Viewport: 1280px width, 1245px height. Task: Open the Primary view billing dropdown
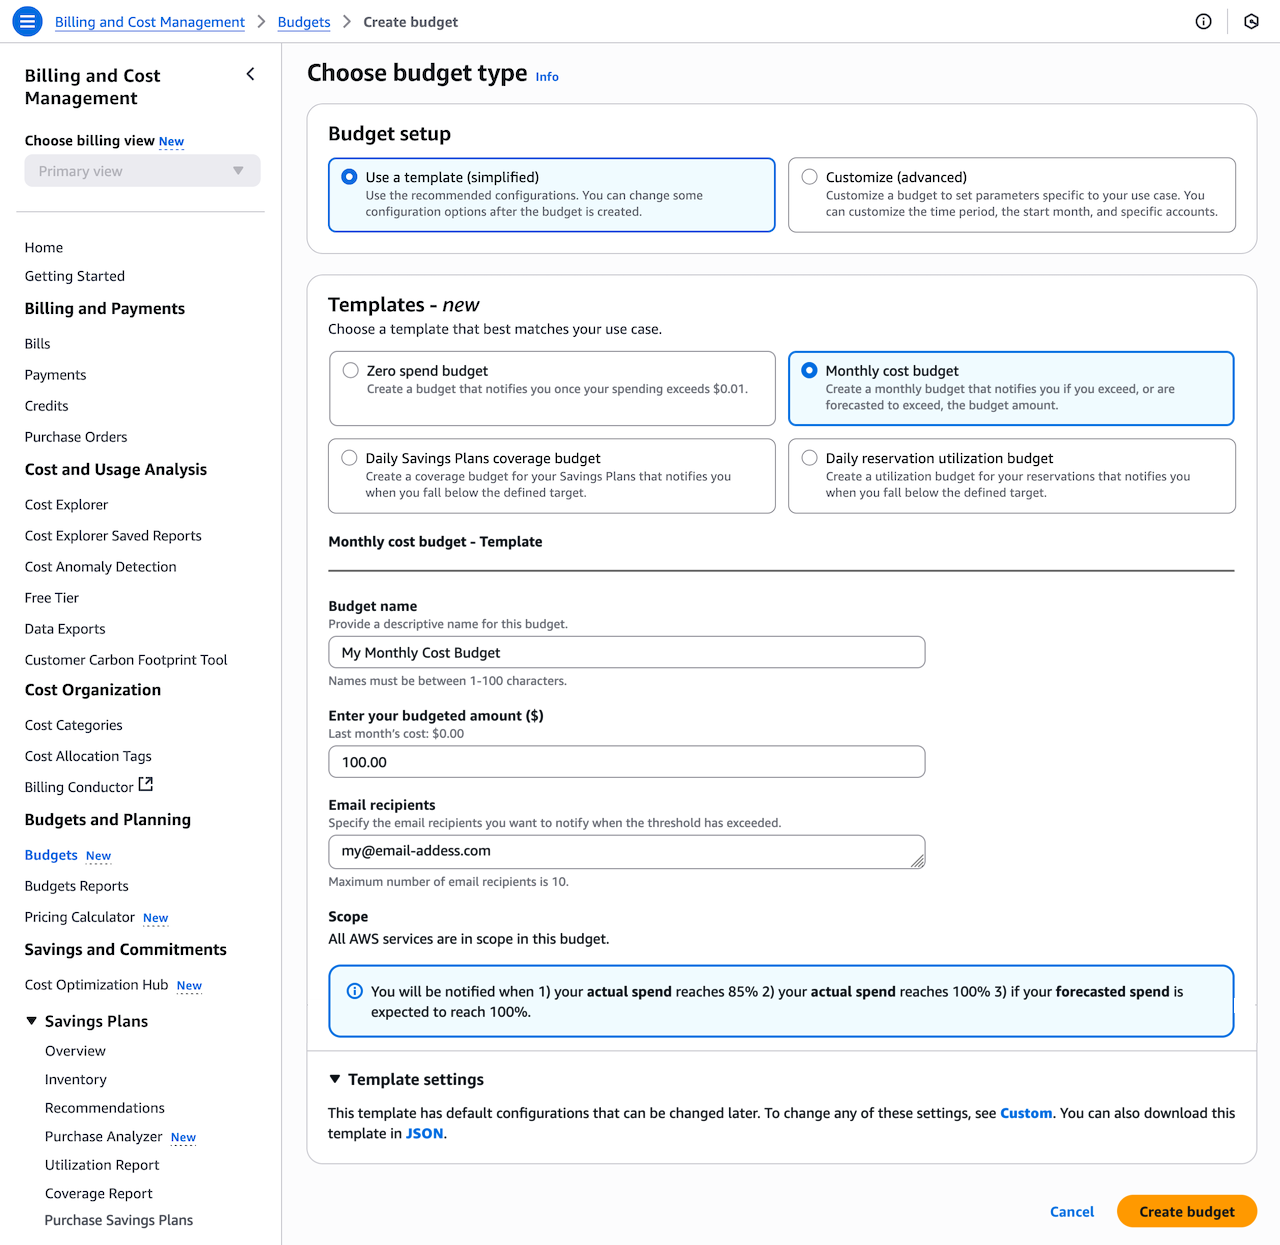[x=142, y=171]
